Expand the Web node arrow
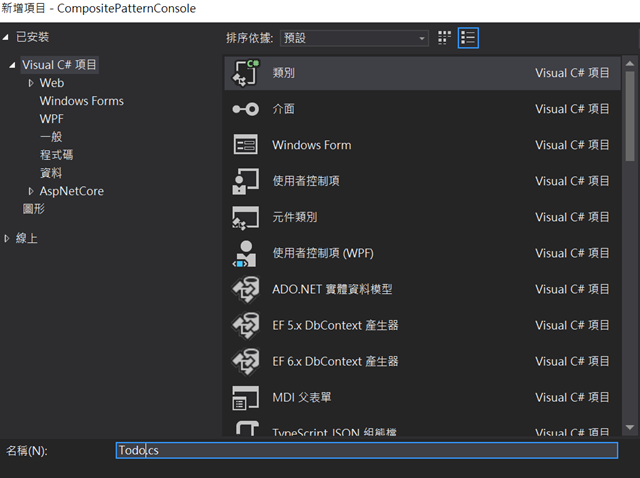 point(31,83)
